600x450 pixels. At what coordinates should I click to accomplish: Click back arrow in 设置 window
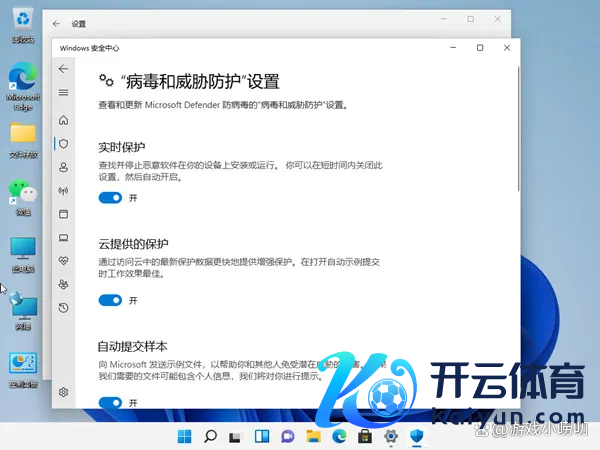55,23
